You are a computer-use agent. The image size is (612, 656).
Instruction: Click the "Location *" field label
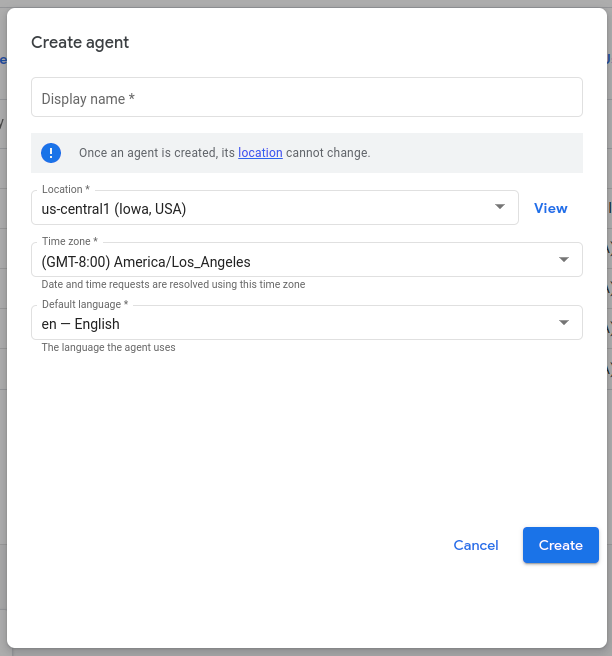coord(66,190)
